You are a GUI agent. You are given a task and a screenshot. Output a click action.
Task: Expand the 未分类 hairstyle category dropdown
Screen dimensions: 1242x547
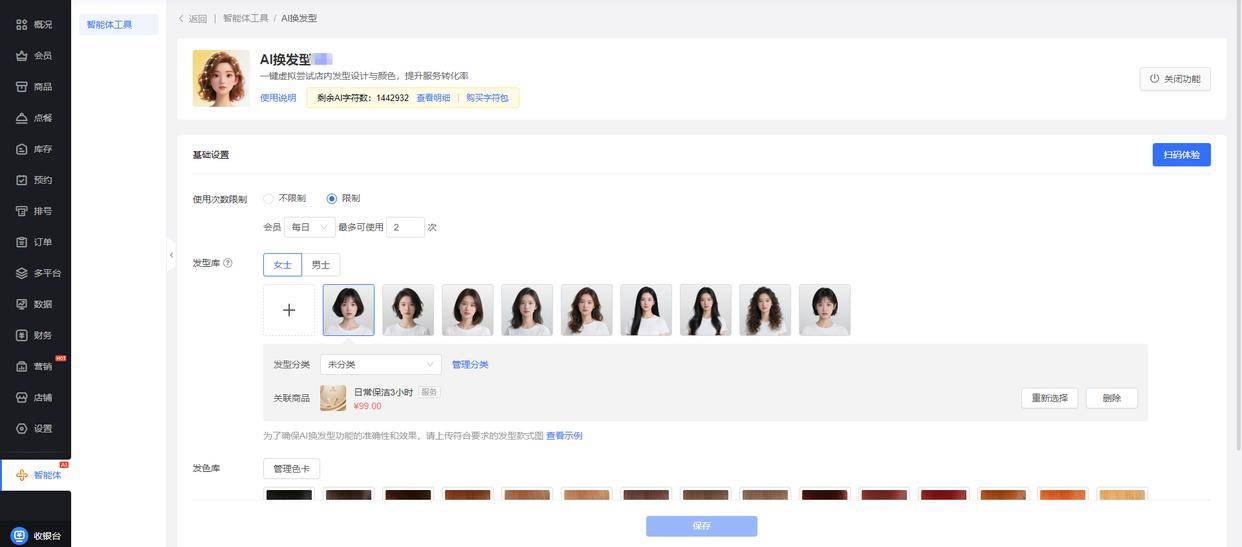click(x=382, y=365)
